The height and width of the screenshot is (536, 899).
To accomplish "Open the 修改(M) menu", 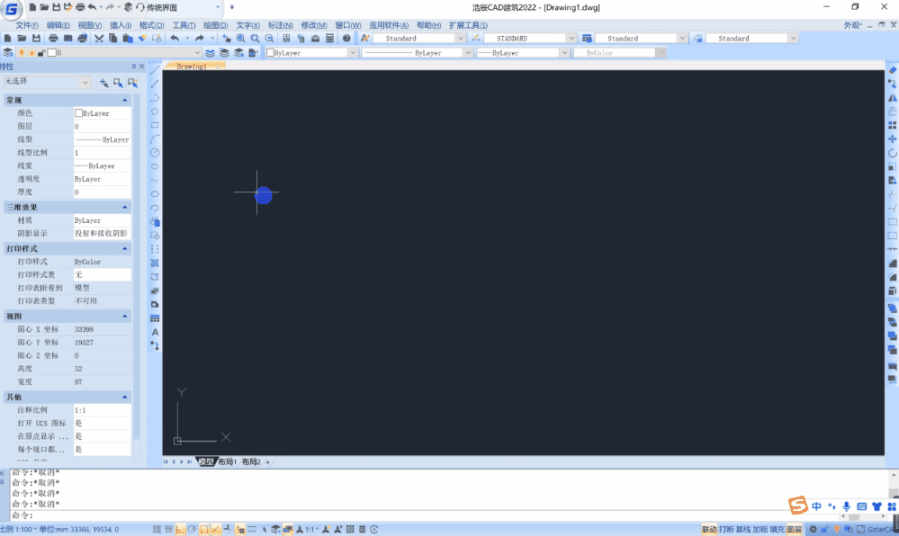I will click(x=314, y=25).
